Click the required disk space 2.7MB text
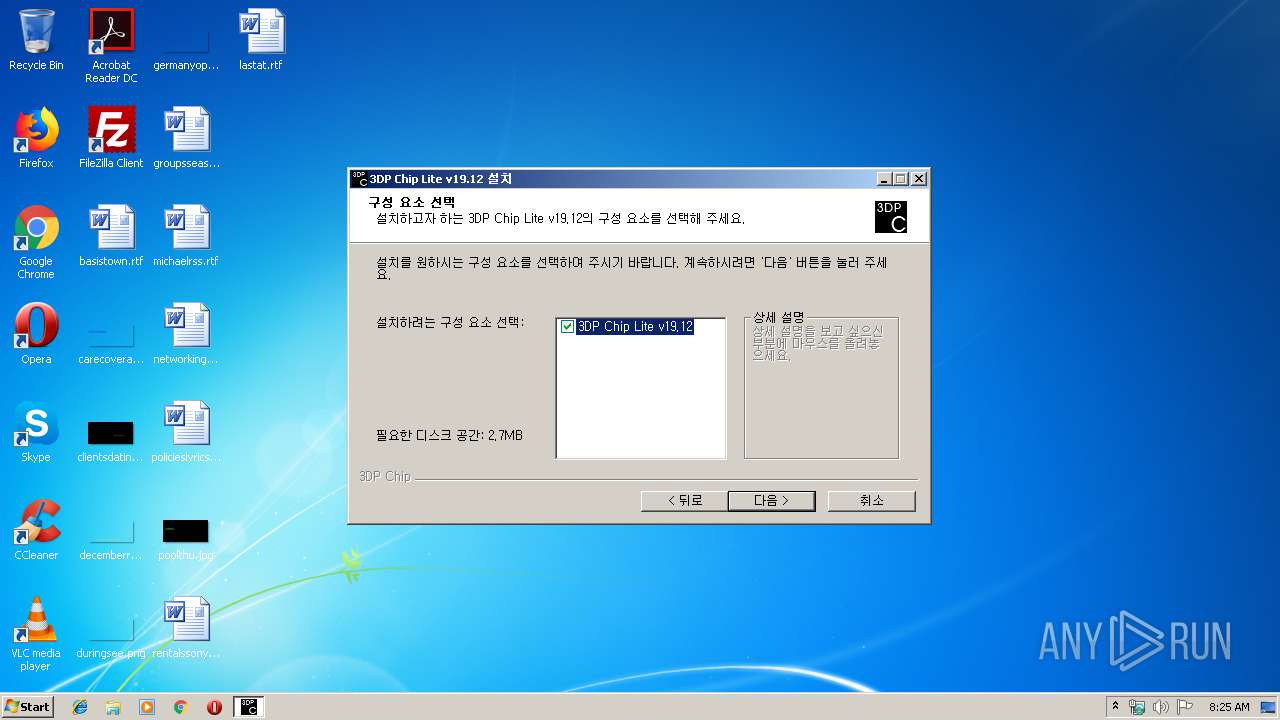Viewport: 1280px width, 720px height. tap(449, 436)
